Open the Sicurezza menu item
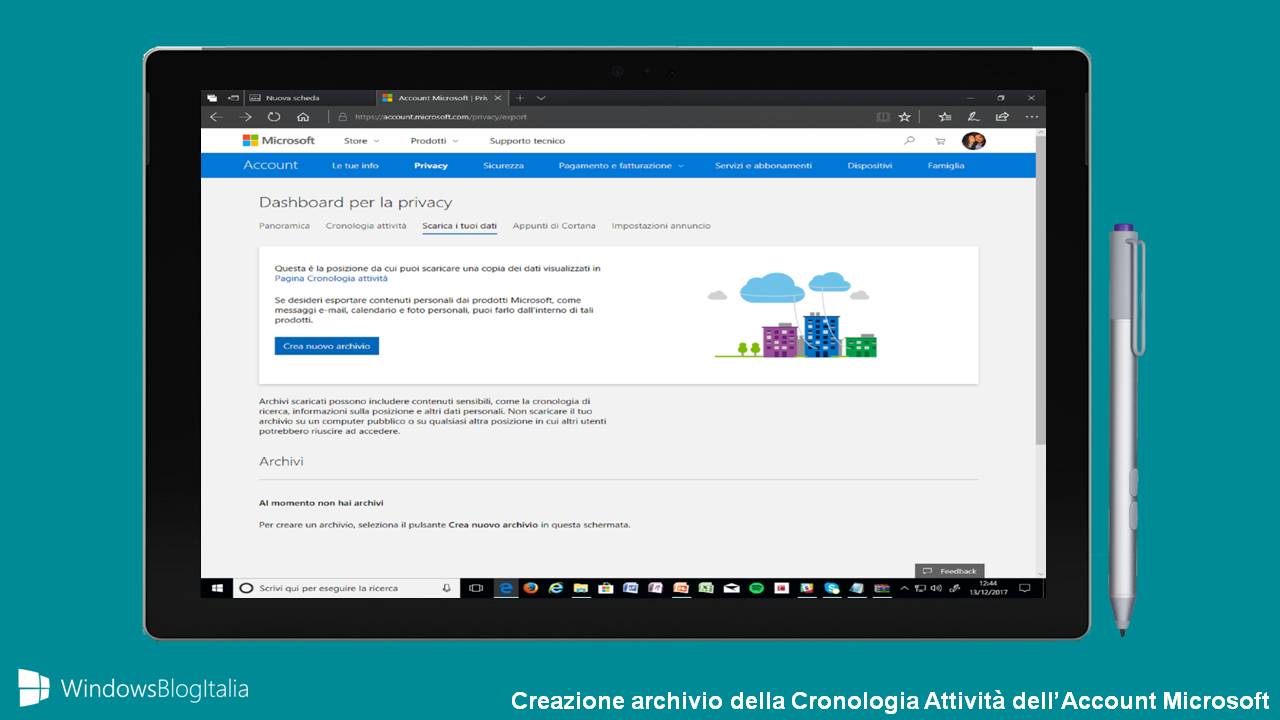The width and height of the screenshot is (1280, 720). (503, 166)
